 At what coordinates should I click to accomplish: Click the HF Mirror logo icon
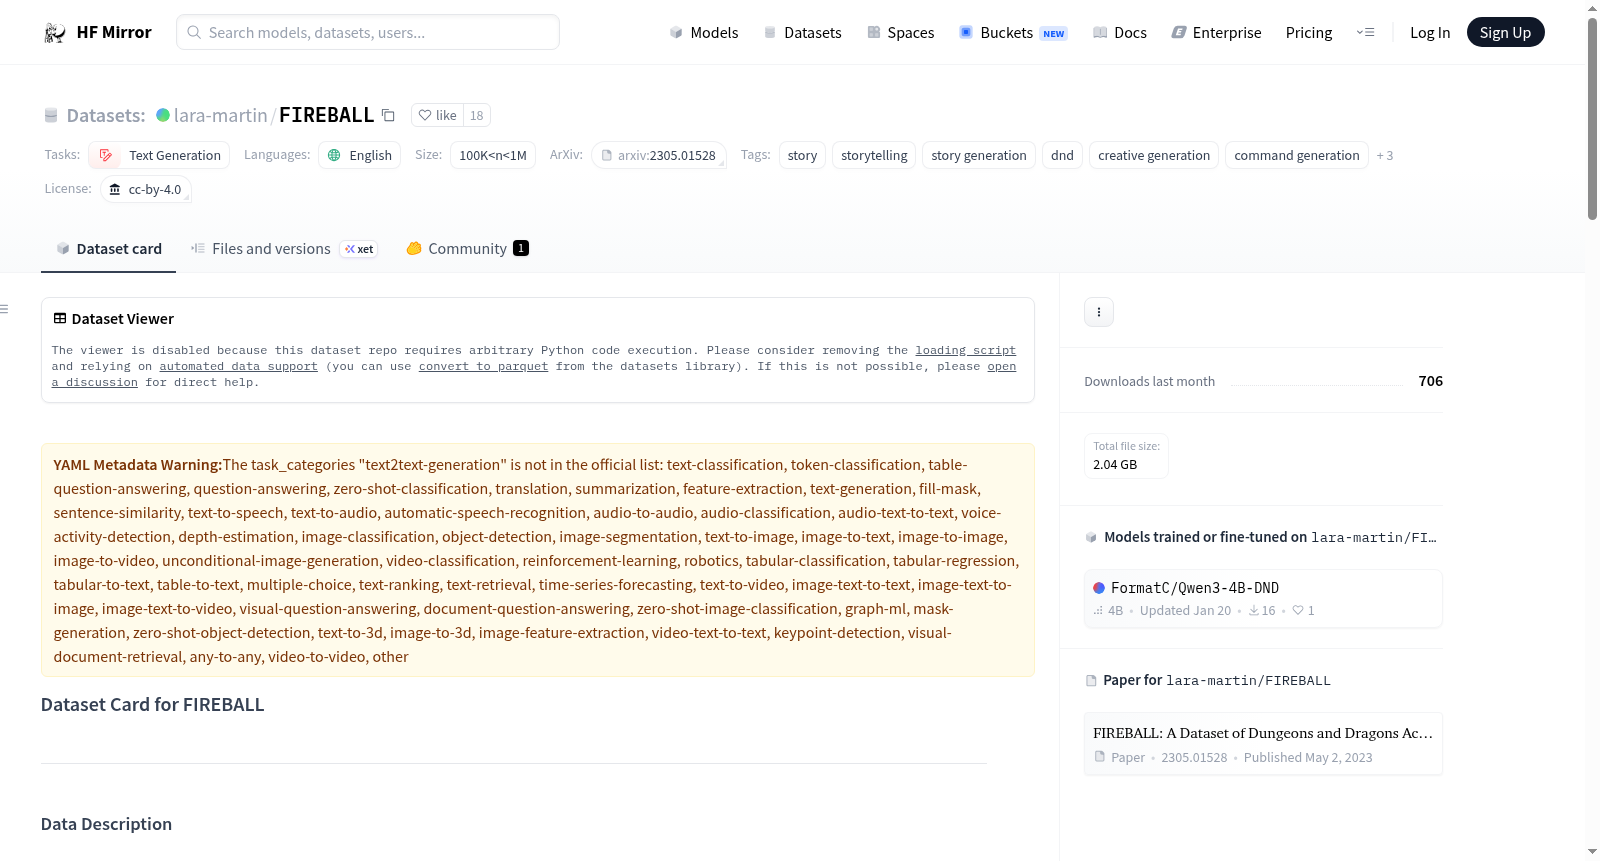pyautogui.click(x=55, y=33)
